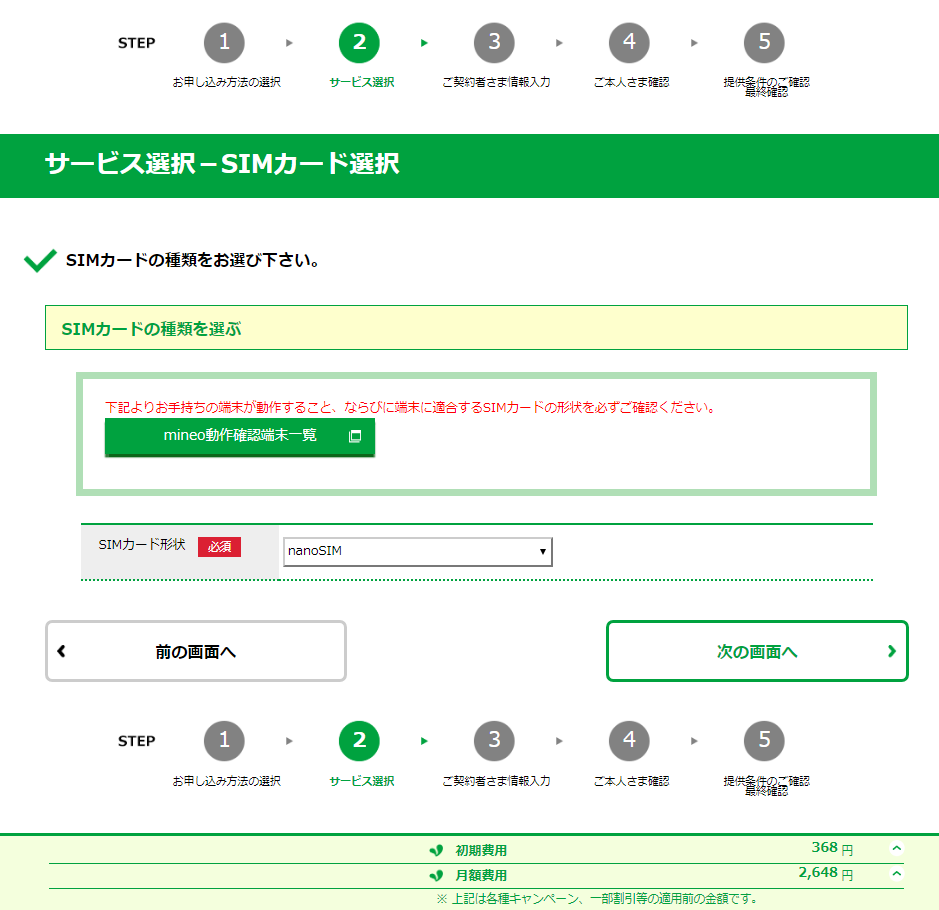
Task: Click step 1 circle in the bottom step bar
Action: pyautogui.click(x=224, y=741)
